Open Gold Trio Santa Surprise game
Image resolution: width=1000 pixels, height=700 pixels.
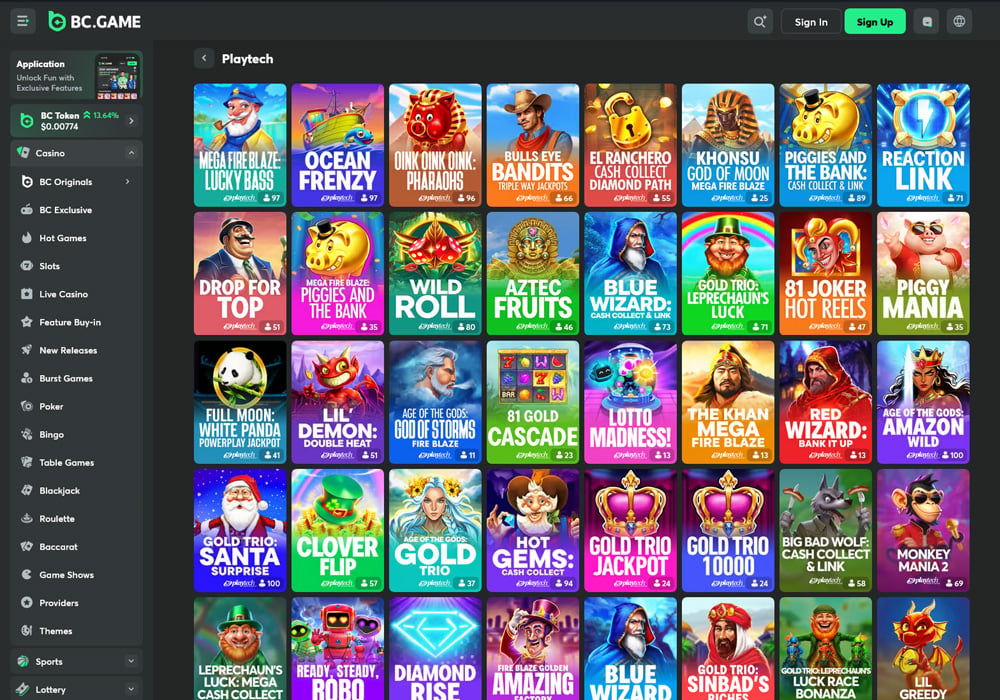pyautogui.click(x=240, y=530)
